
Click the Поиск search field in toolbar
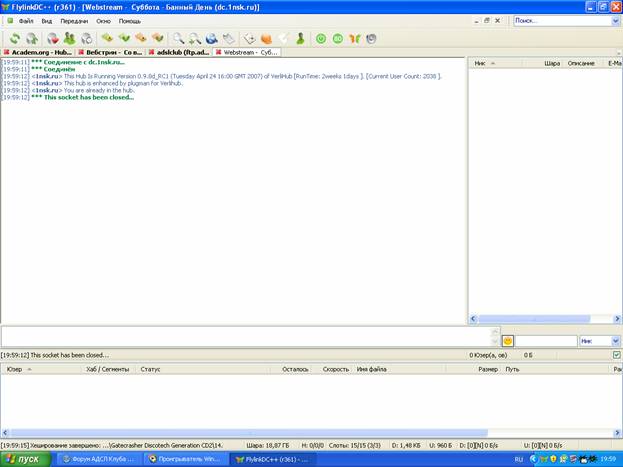pos(563,21)
